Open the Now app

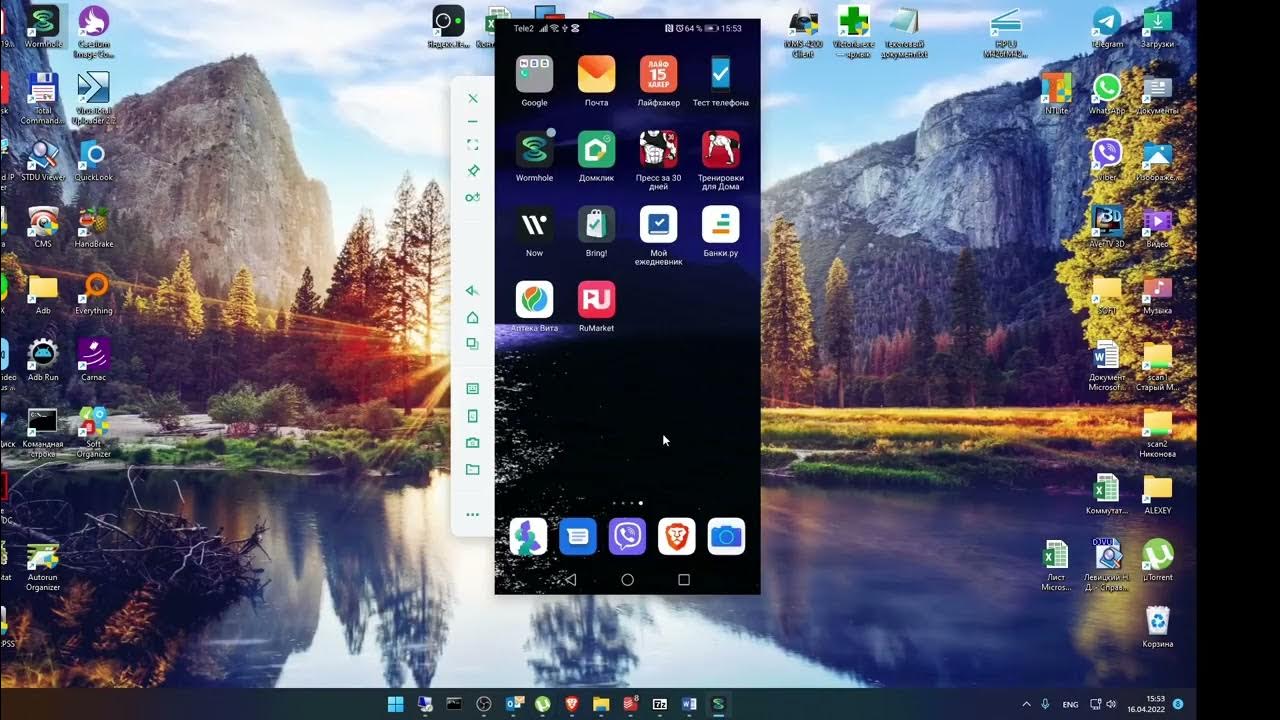pos(534,224)
